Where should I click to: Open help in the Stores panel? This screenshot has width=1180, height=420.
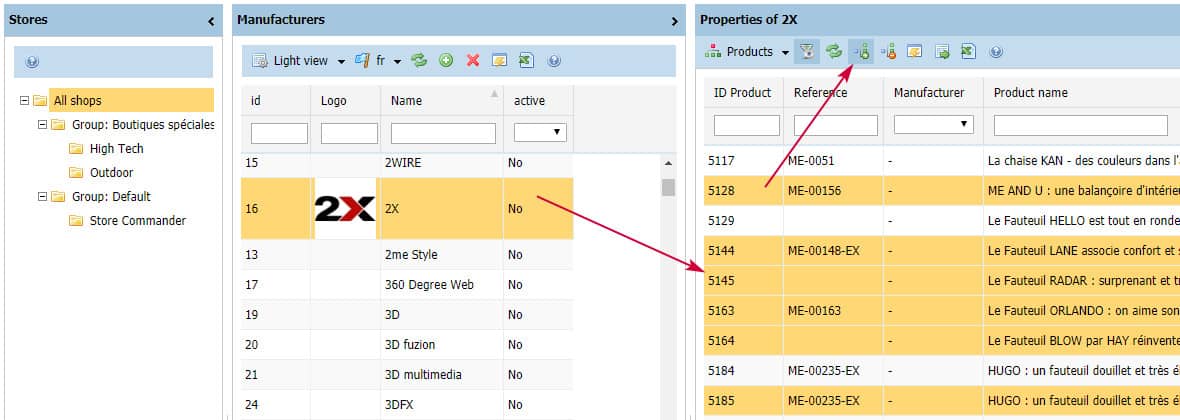pos(32,62)
